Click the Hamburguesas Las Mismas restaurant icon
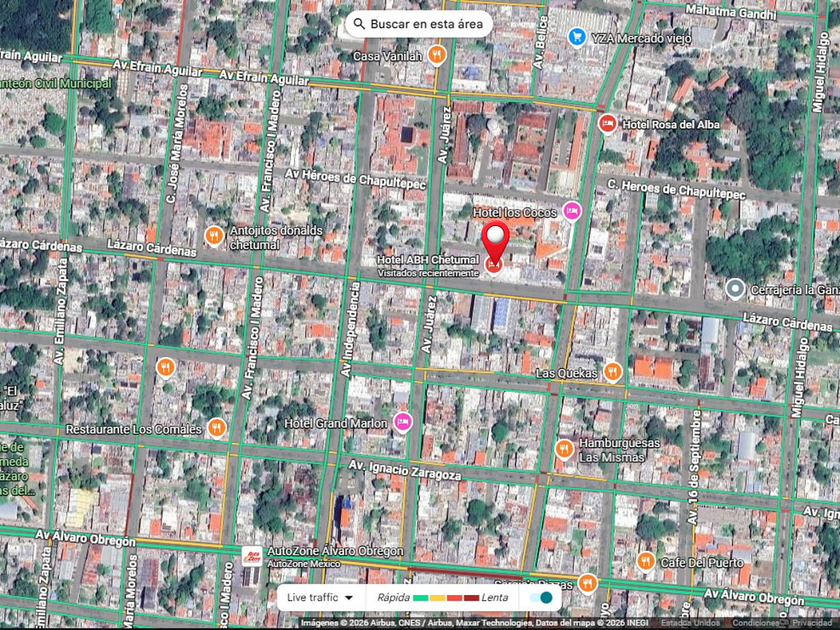The image size is (840, 630). tap(564, 449)
